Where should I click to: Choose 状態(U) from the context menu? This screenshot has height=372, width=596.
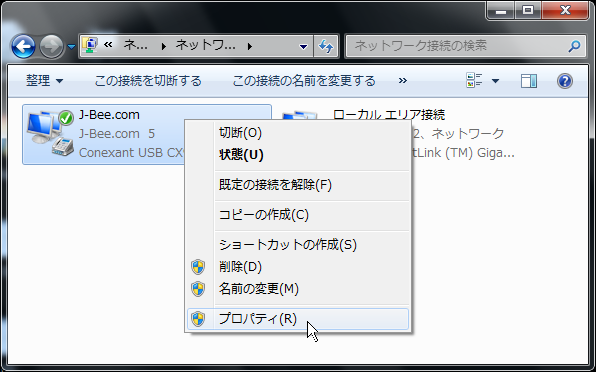(x=297, y=155)
